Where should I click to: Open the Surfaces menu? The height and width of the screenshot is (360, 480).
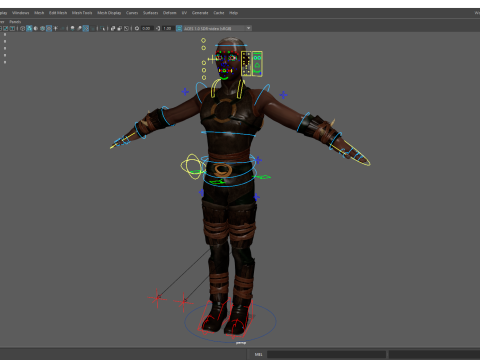click(x=151, y=13)
